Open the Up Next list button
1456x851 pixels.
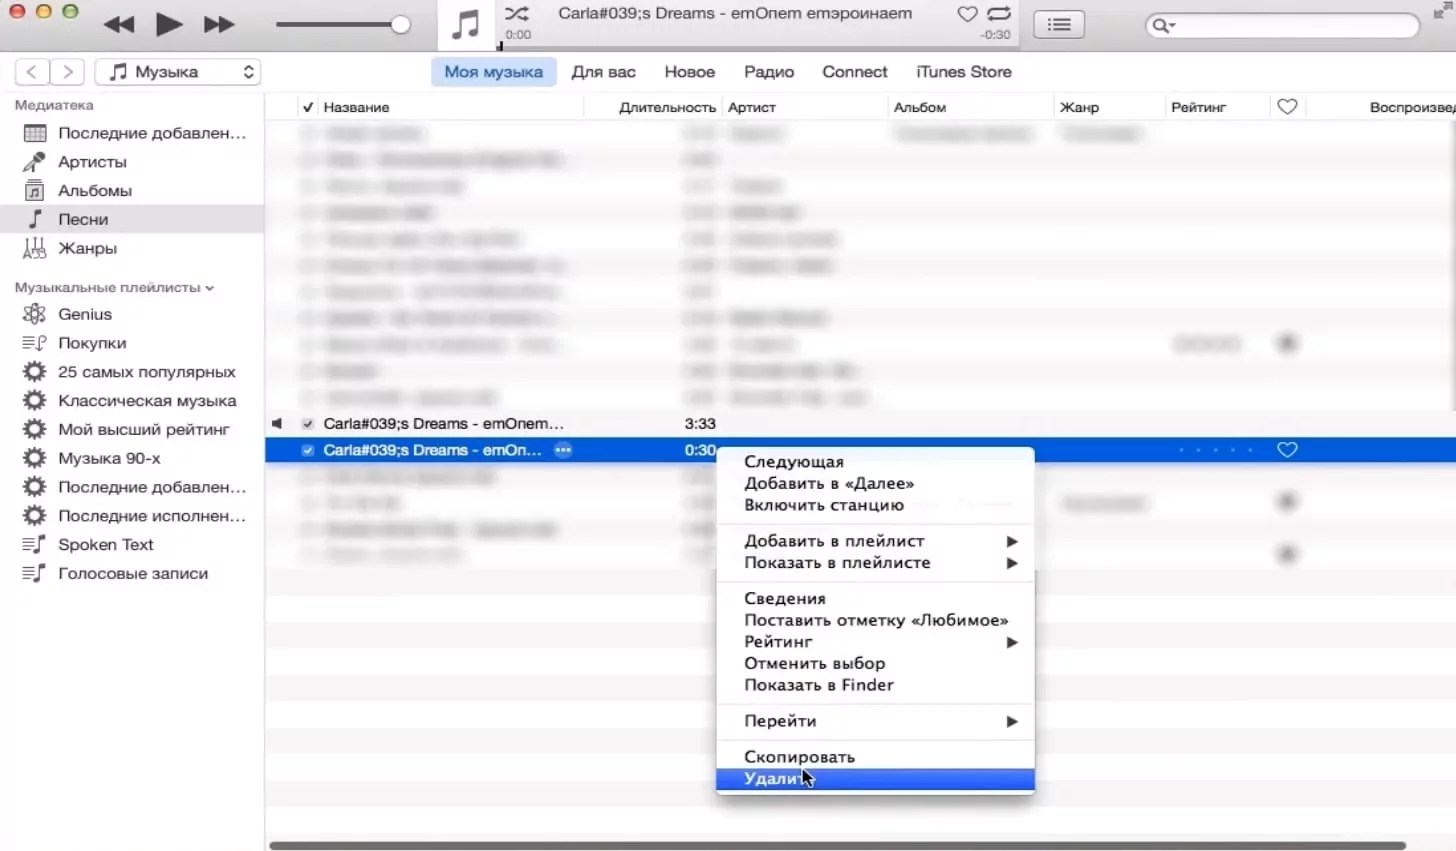[x=1059, y=25]
